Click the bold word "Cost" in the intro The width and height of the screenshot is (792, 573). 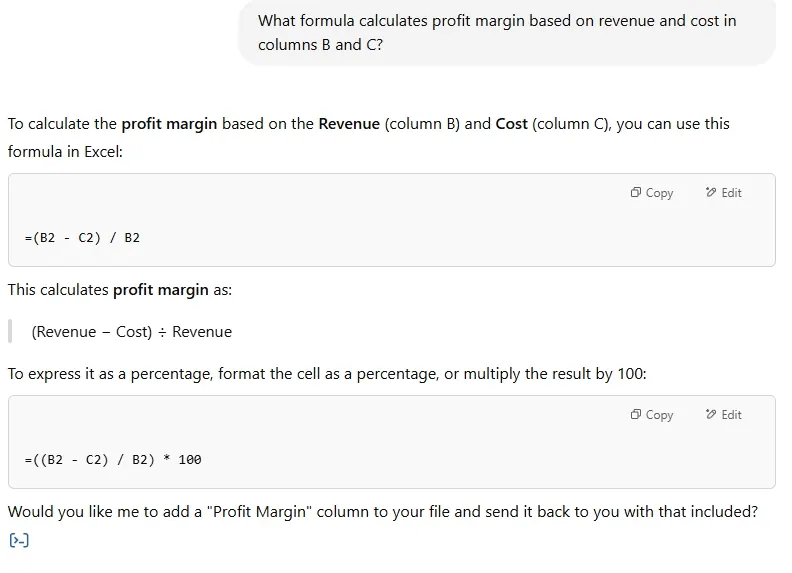click(511, 124)
